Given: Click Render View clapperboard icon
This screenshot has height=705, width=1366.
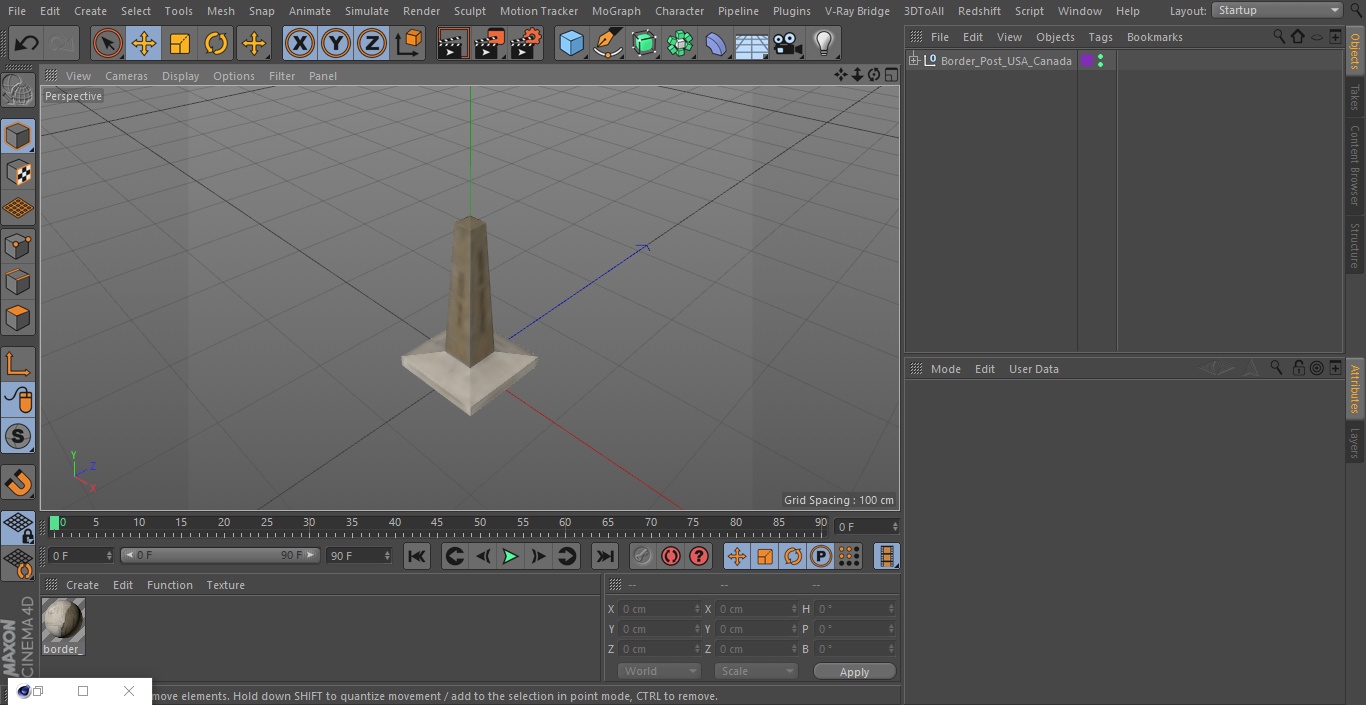Looking at the screenshot, I should [x=453, y=43].
